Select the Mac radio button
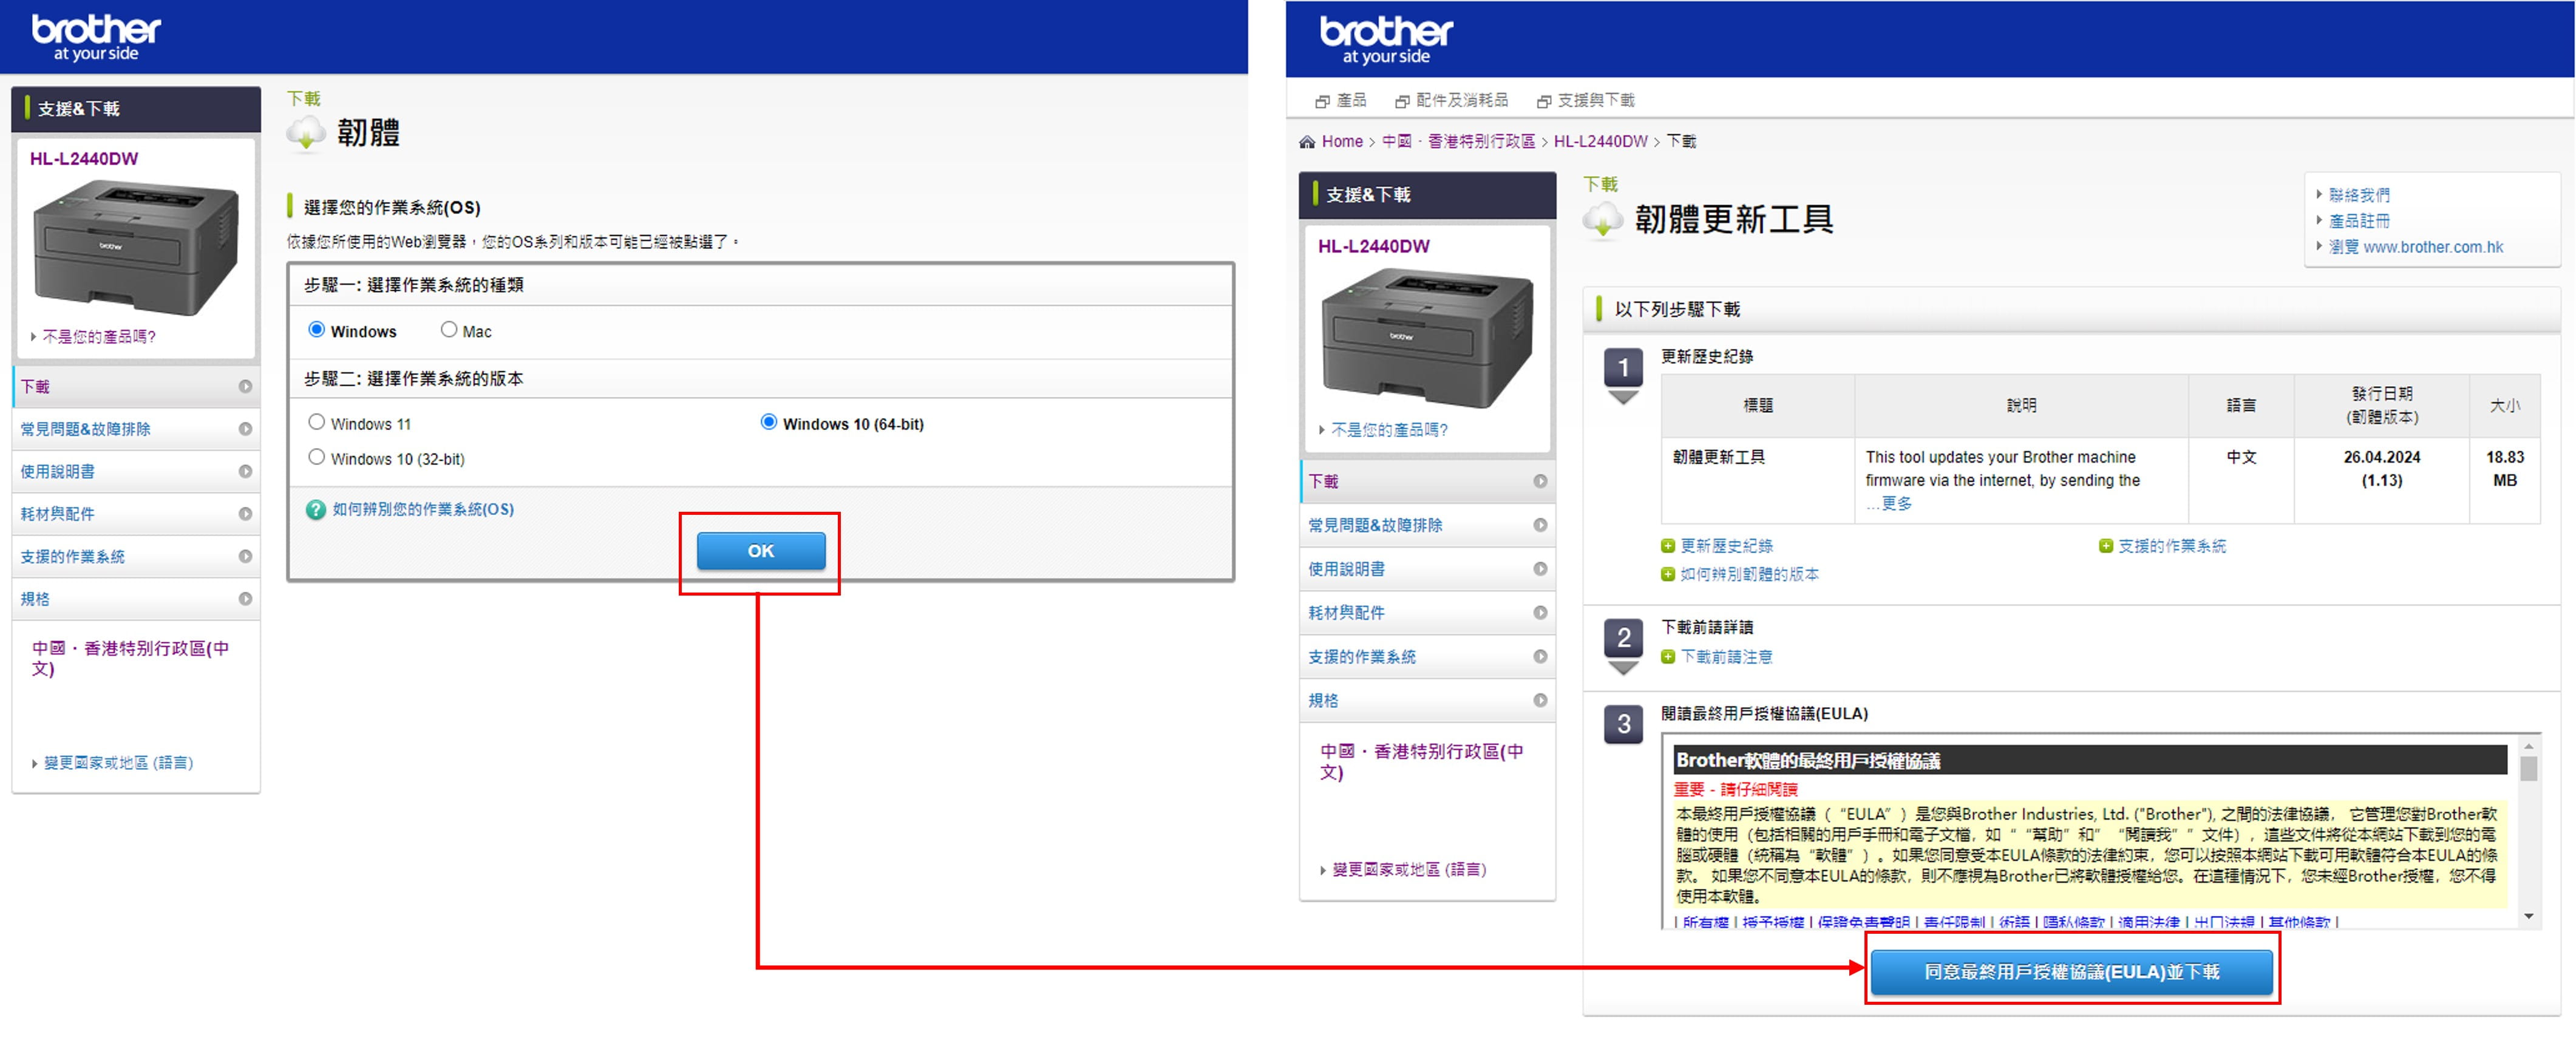The image size is (2576, 1040). tap(449, 330)
